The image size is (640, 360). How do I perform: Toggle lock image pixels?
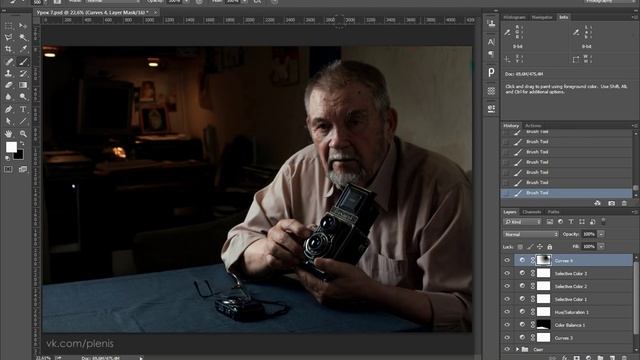530,247
